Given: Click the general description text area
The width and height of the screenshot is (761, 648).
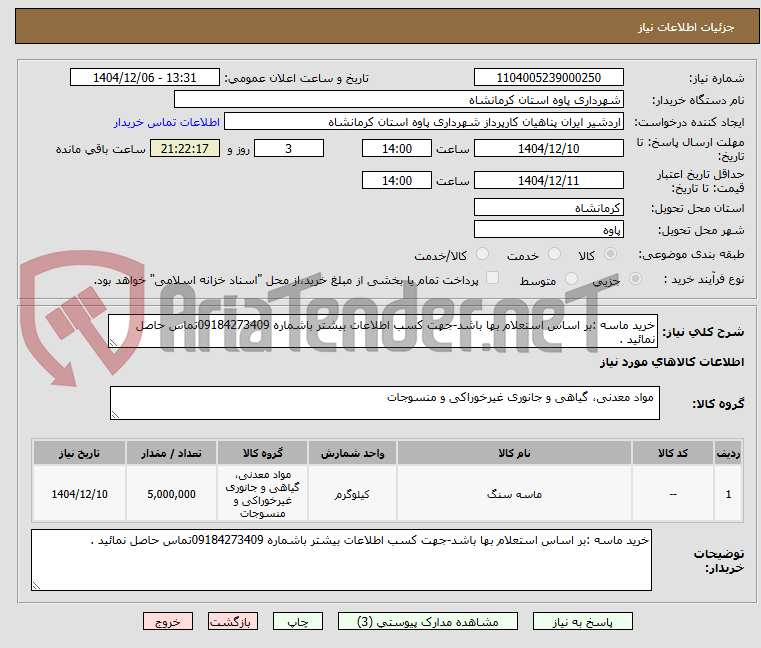Looking at the screenshot, I should click(x=382, y=331).
